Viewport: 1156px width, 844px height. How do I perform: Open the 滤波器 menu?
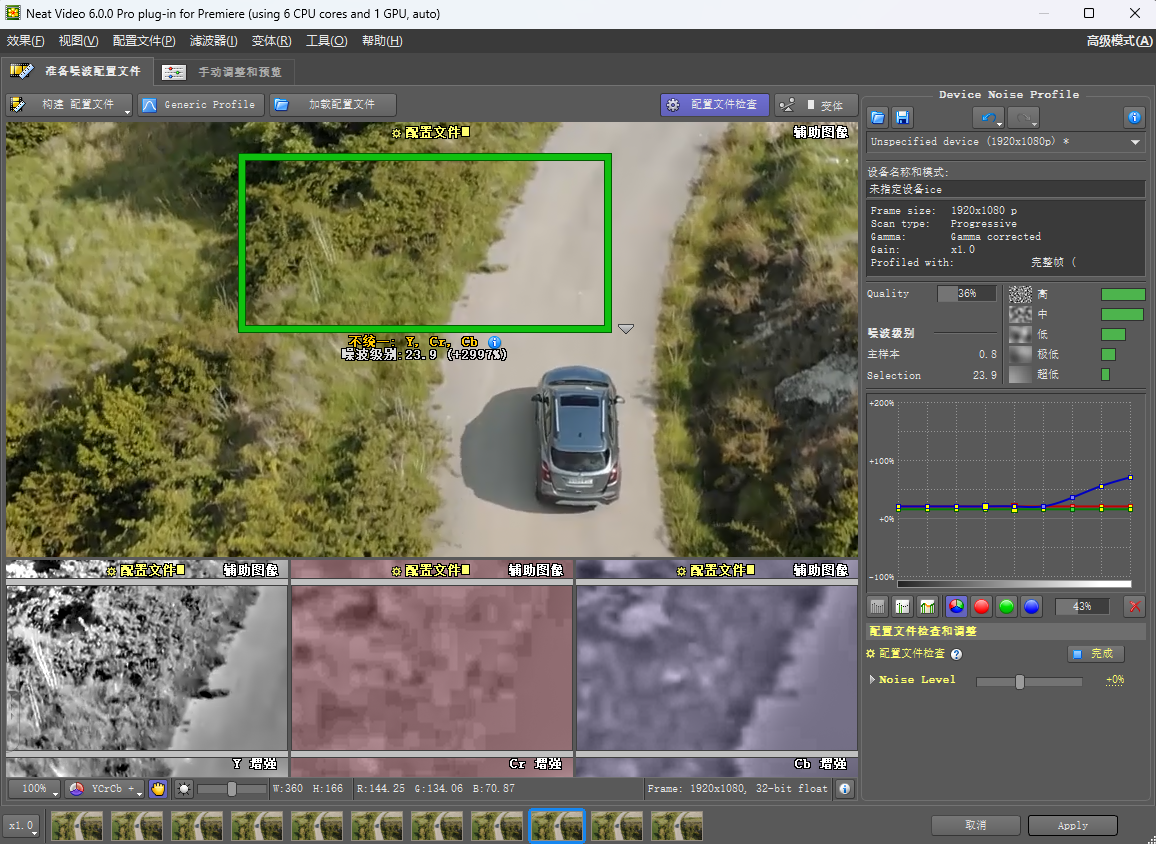click(x=214, y=41)
